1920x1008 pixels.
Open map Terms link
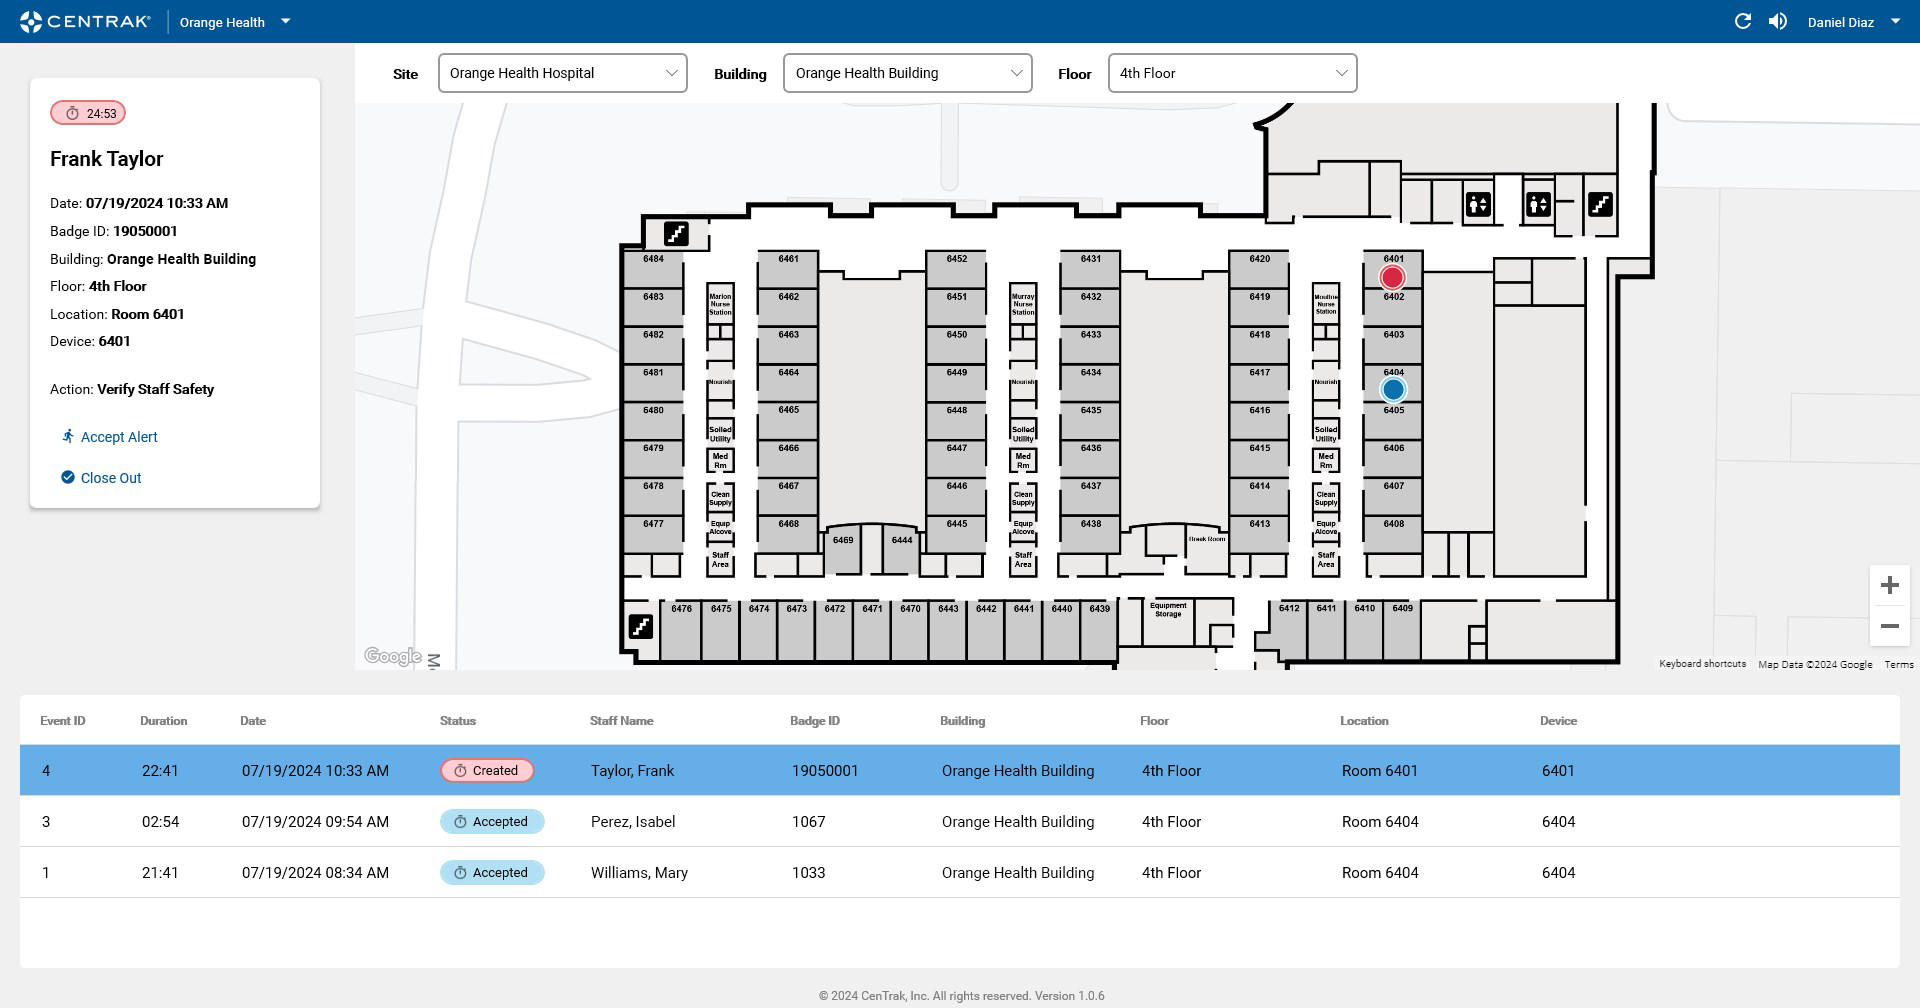pyautogui.click(x=1899, y=664)
